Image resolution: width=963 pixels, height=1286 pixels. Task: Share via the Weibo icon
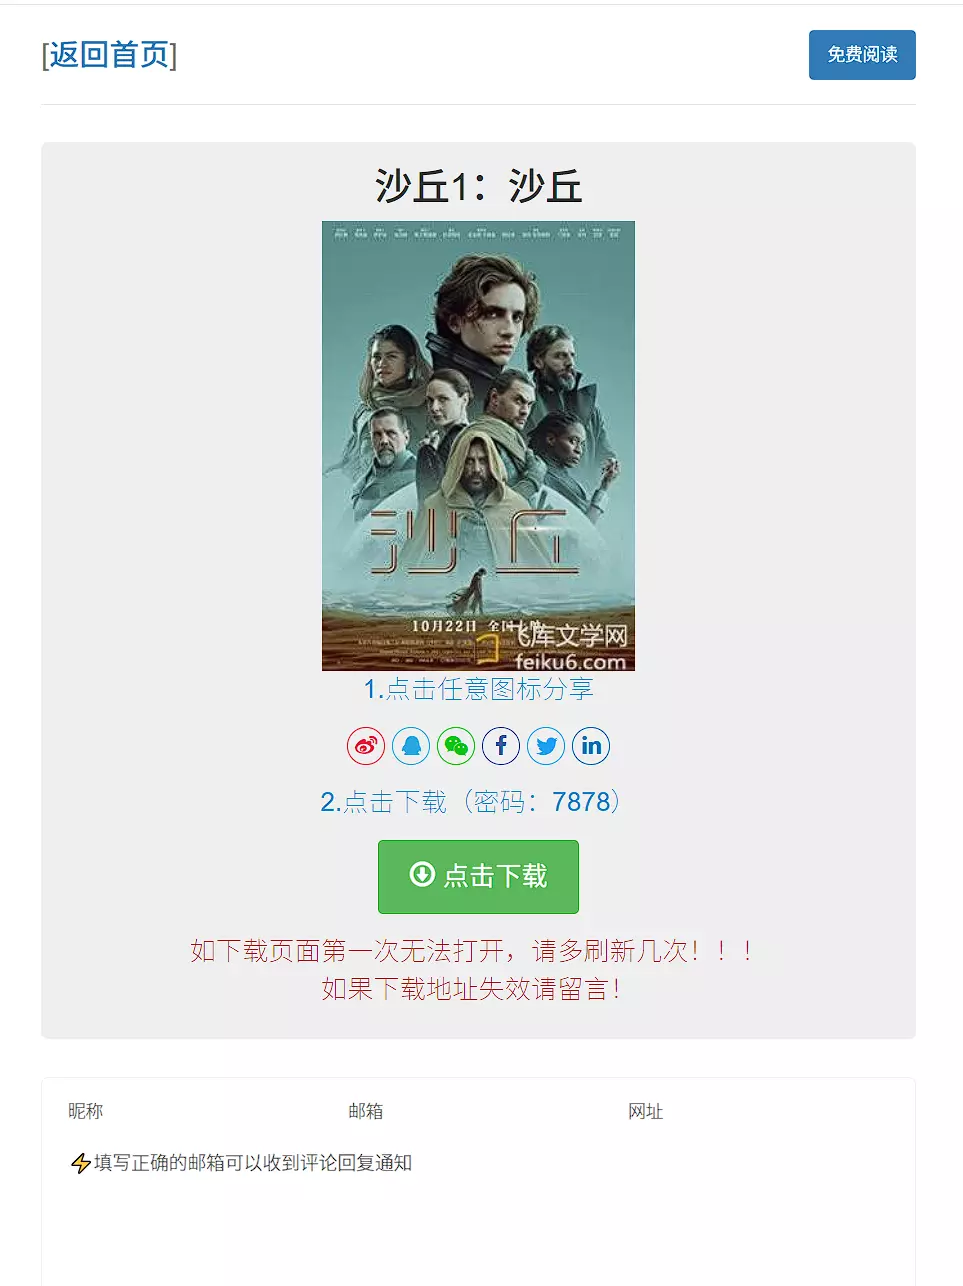[366, 746]
